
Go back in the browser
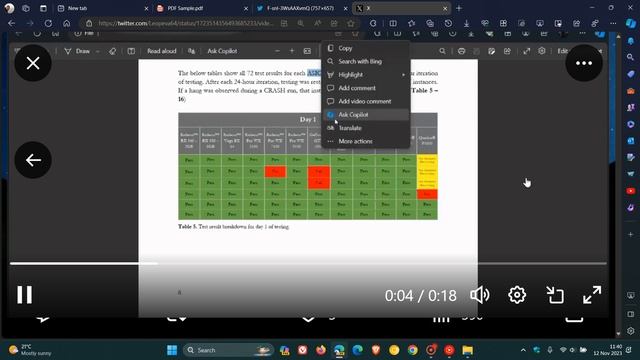tap(11, 23)
